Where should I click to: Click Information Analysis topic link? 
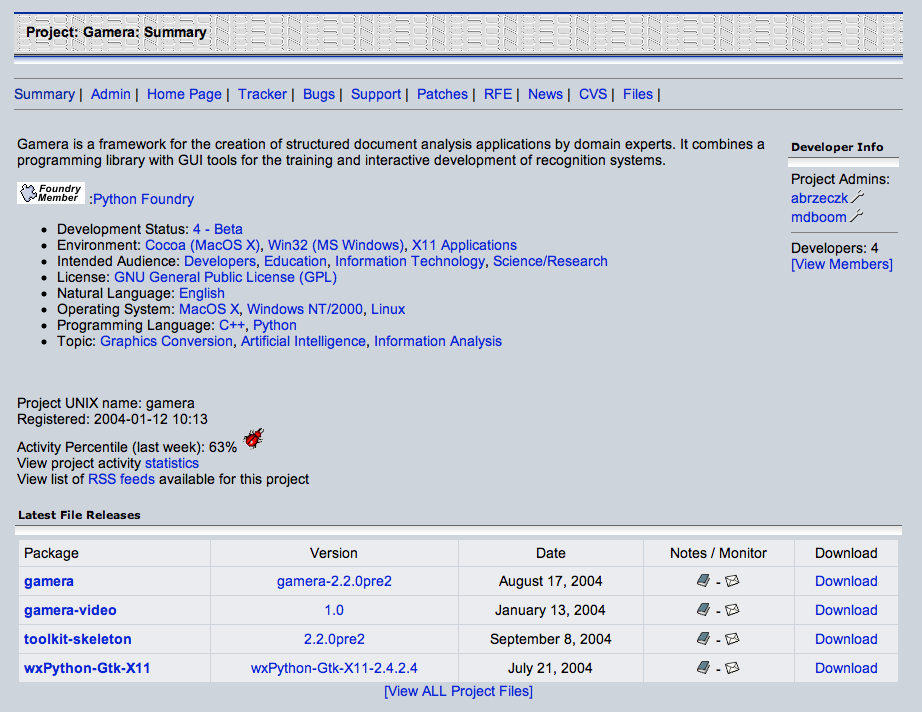coord(438,341)
